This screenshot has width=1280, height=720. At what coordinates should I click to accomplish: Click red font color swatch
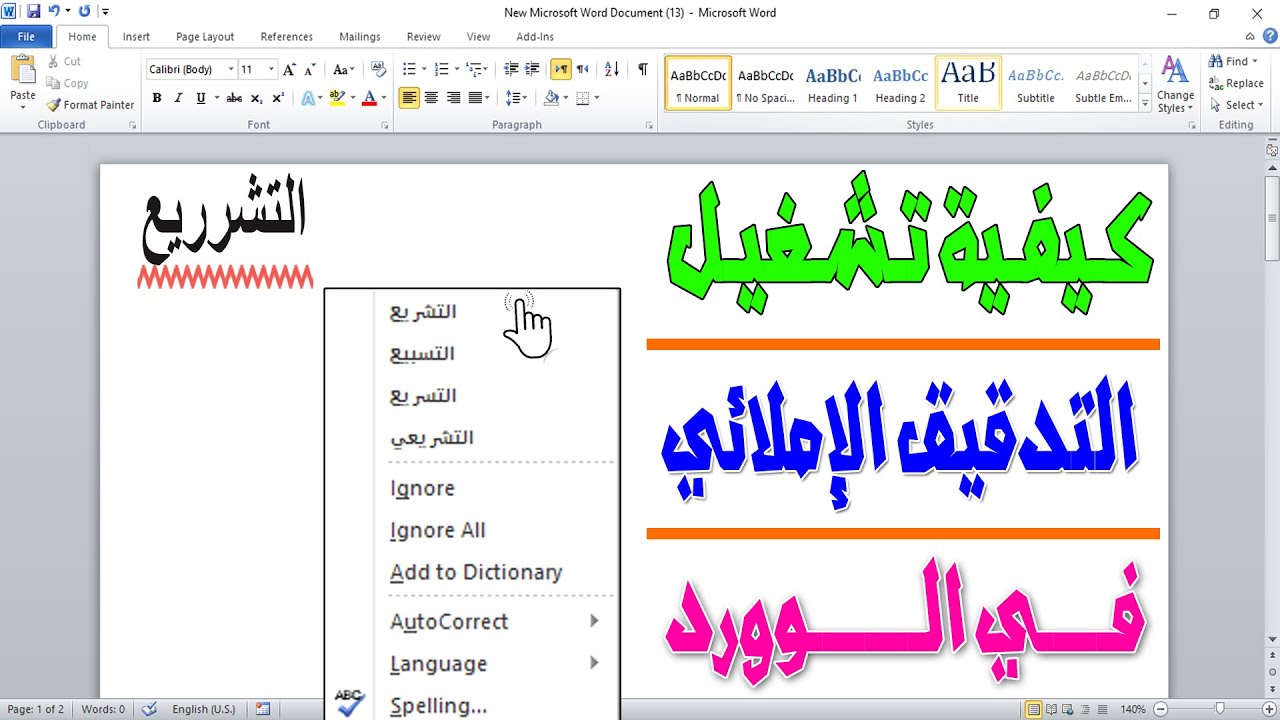pyautogui.click(x=369, y=98)
